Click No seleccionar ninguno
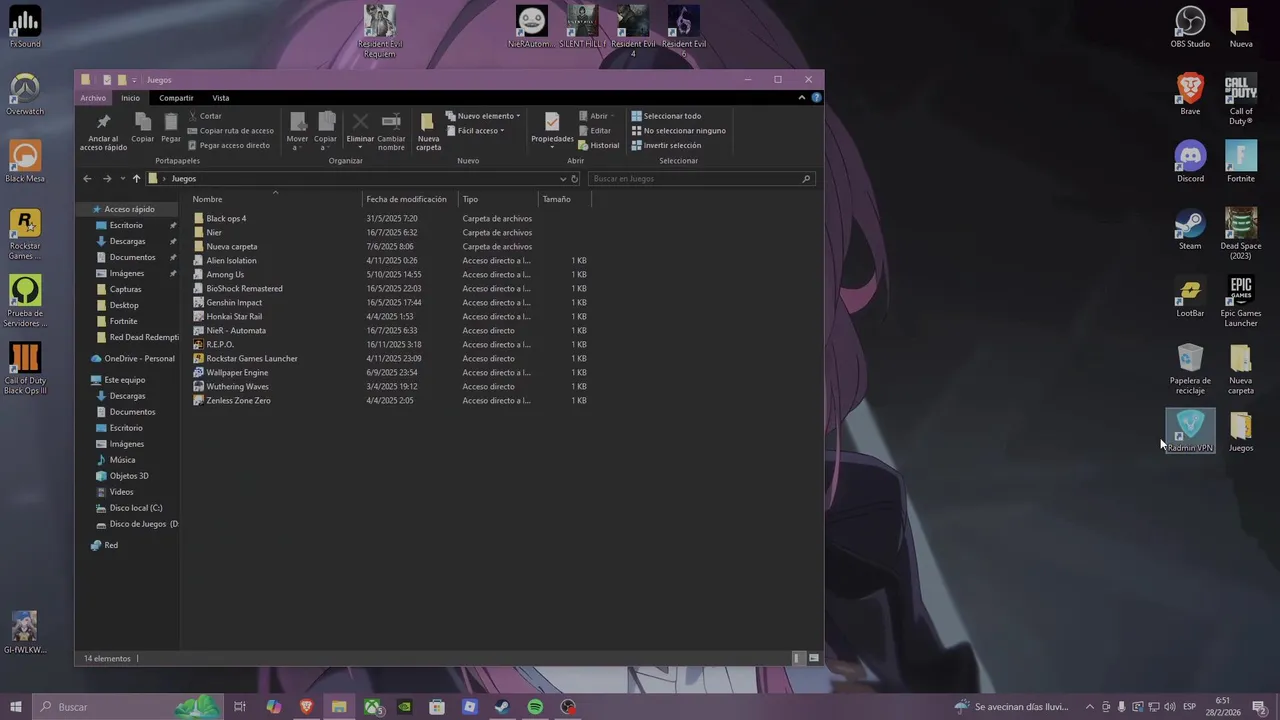 click(x=679, y=131)
